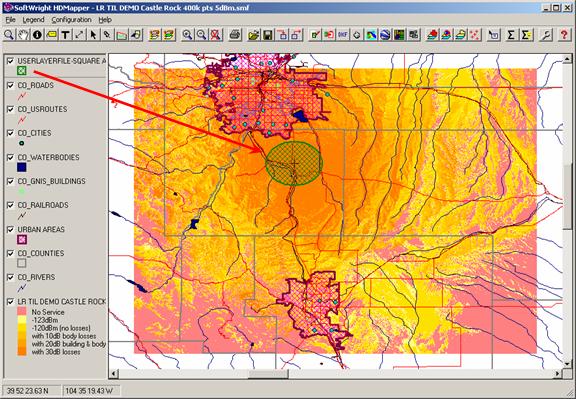
Task: Open the magnifier search icon near help
Action: (x=546, y=35)
